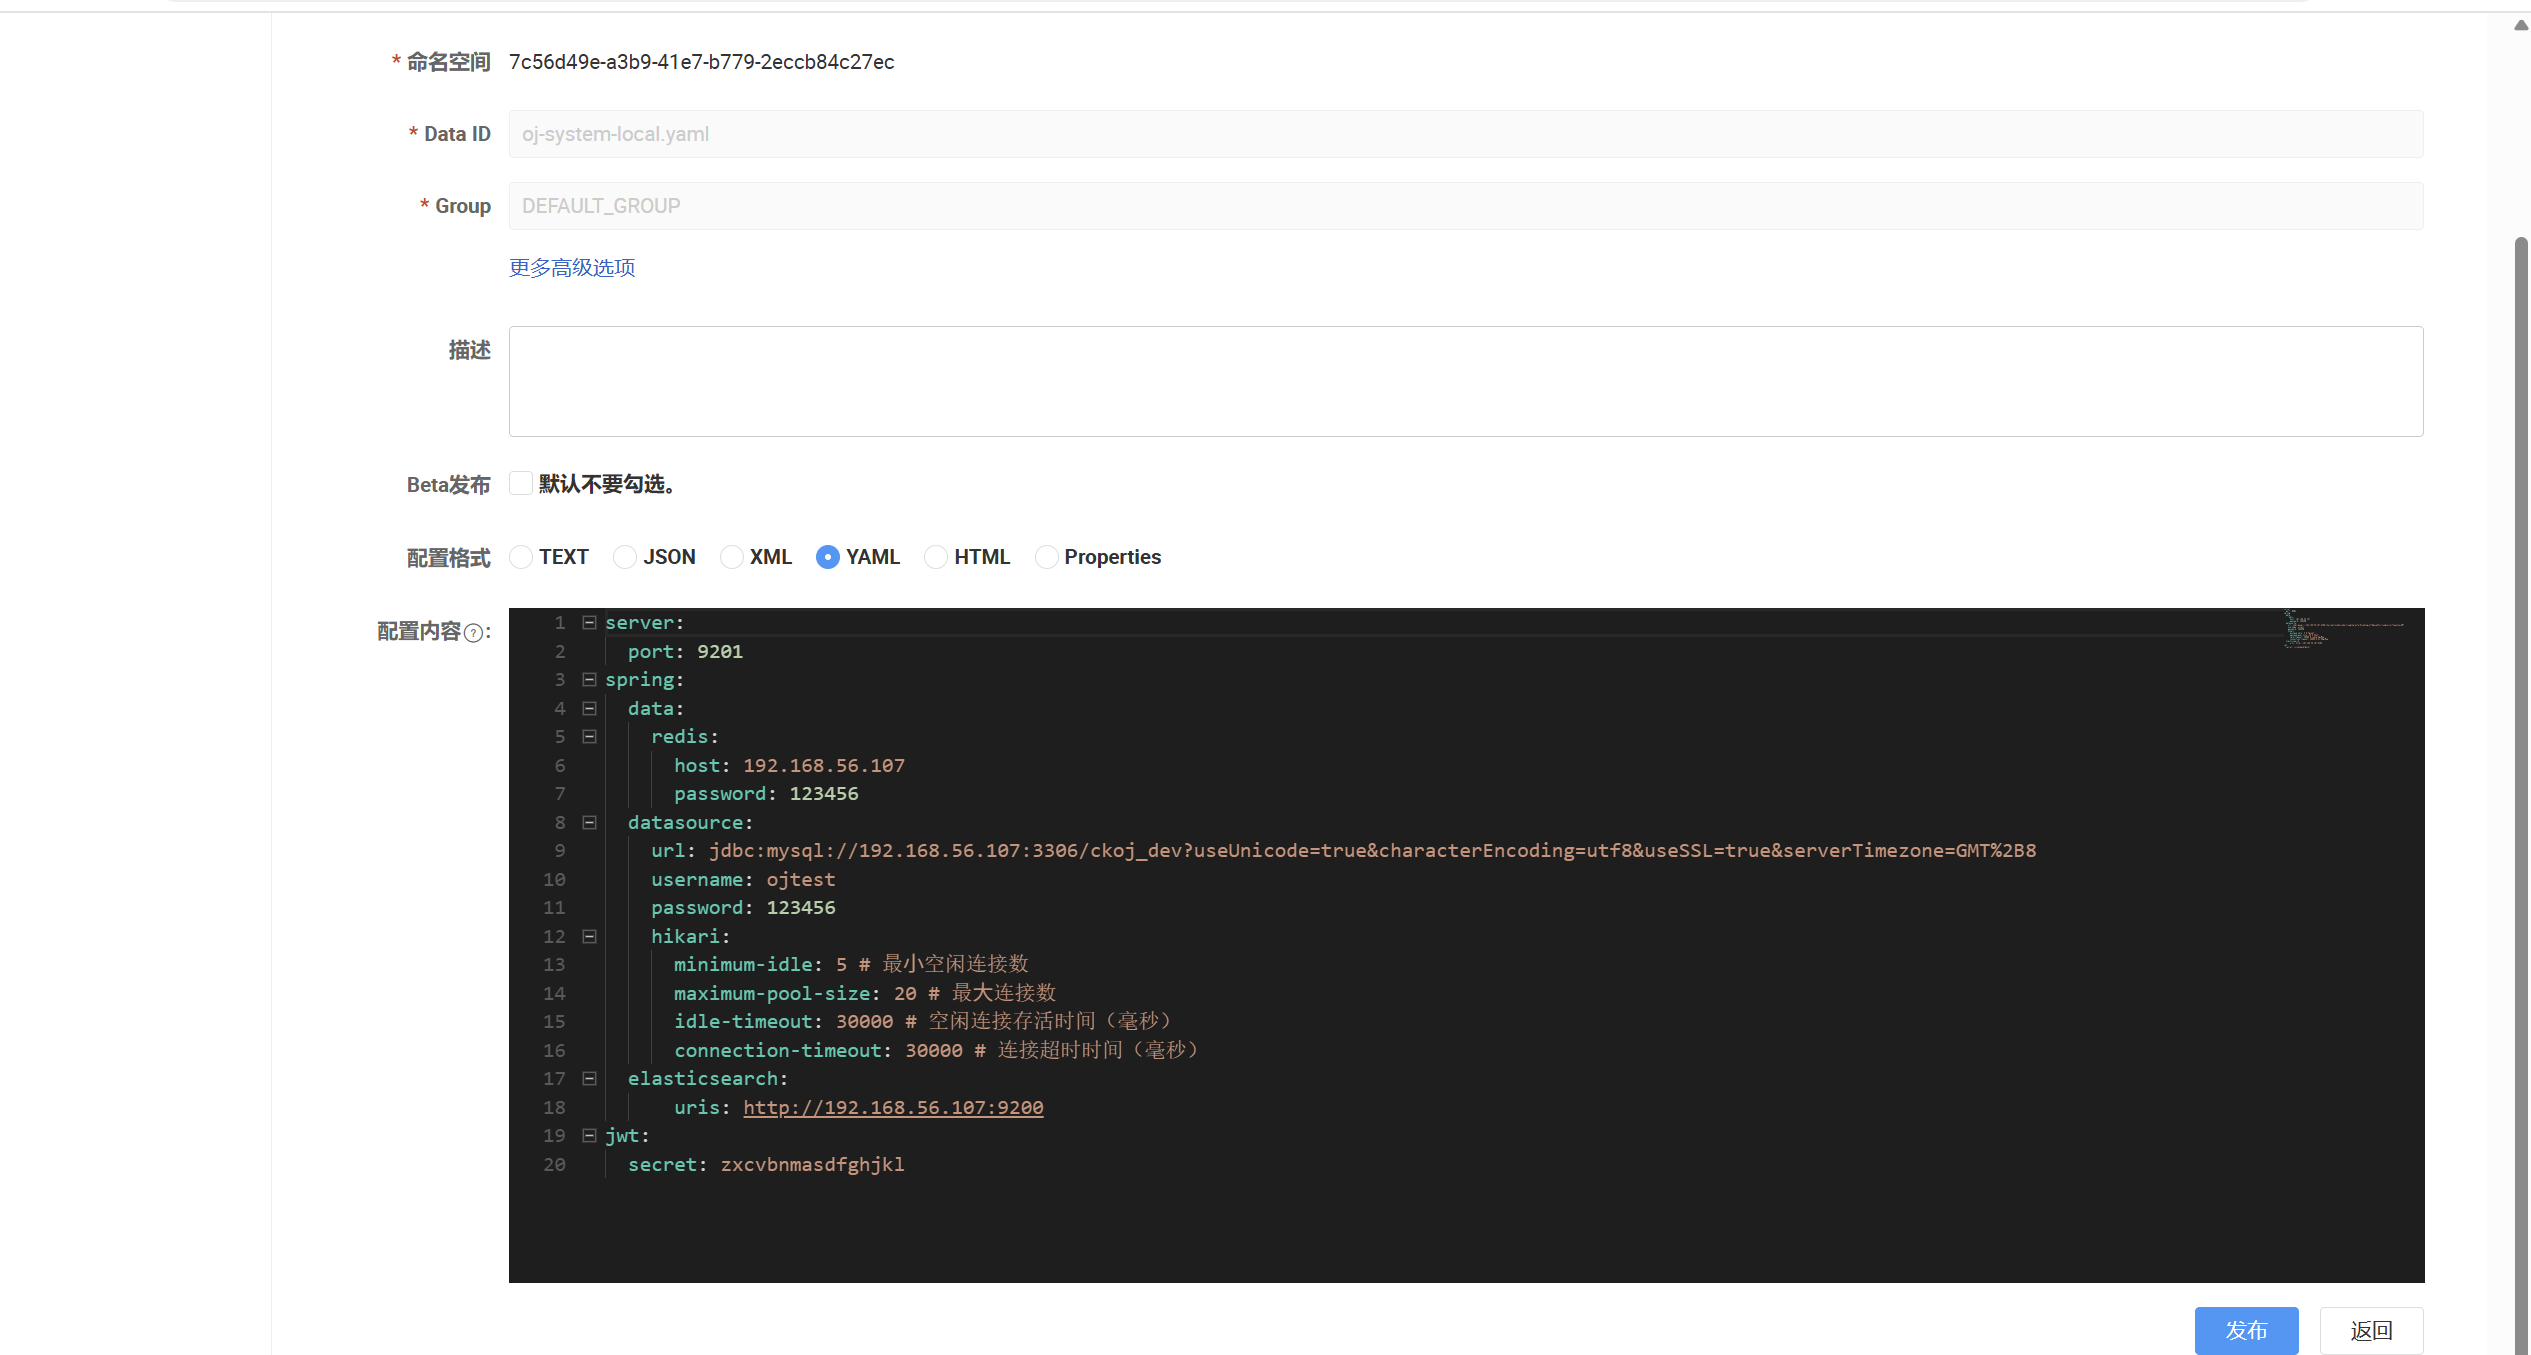Click the comment 最小空闲连接数
The image size is (2531, 1355).
point(955,965)
